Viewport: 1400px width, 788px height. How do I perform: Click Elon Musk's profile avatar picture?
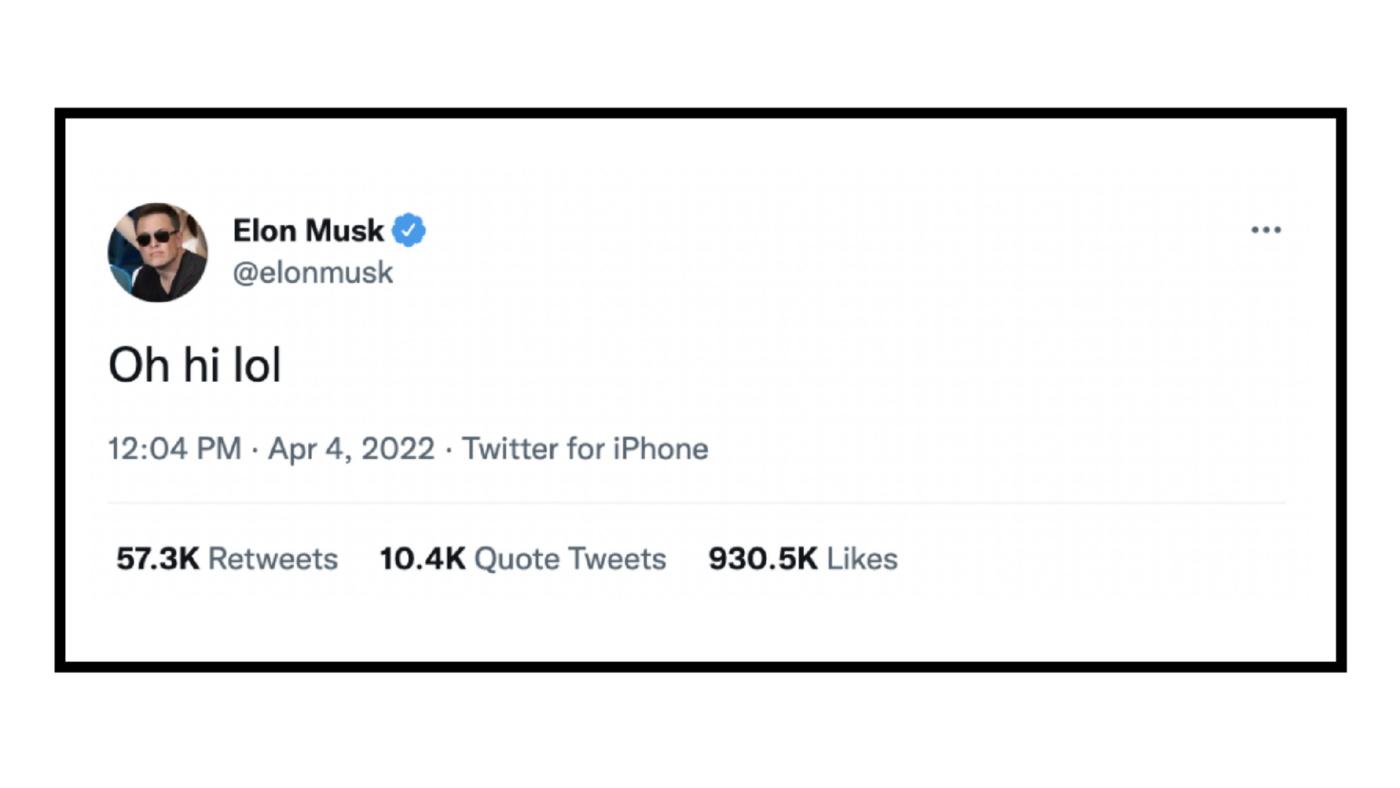[158, 252]
